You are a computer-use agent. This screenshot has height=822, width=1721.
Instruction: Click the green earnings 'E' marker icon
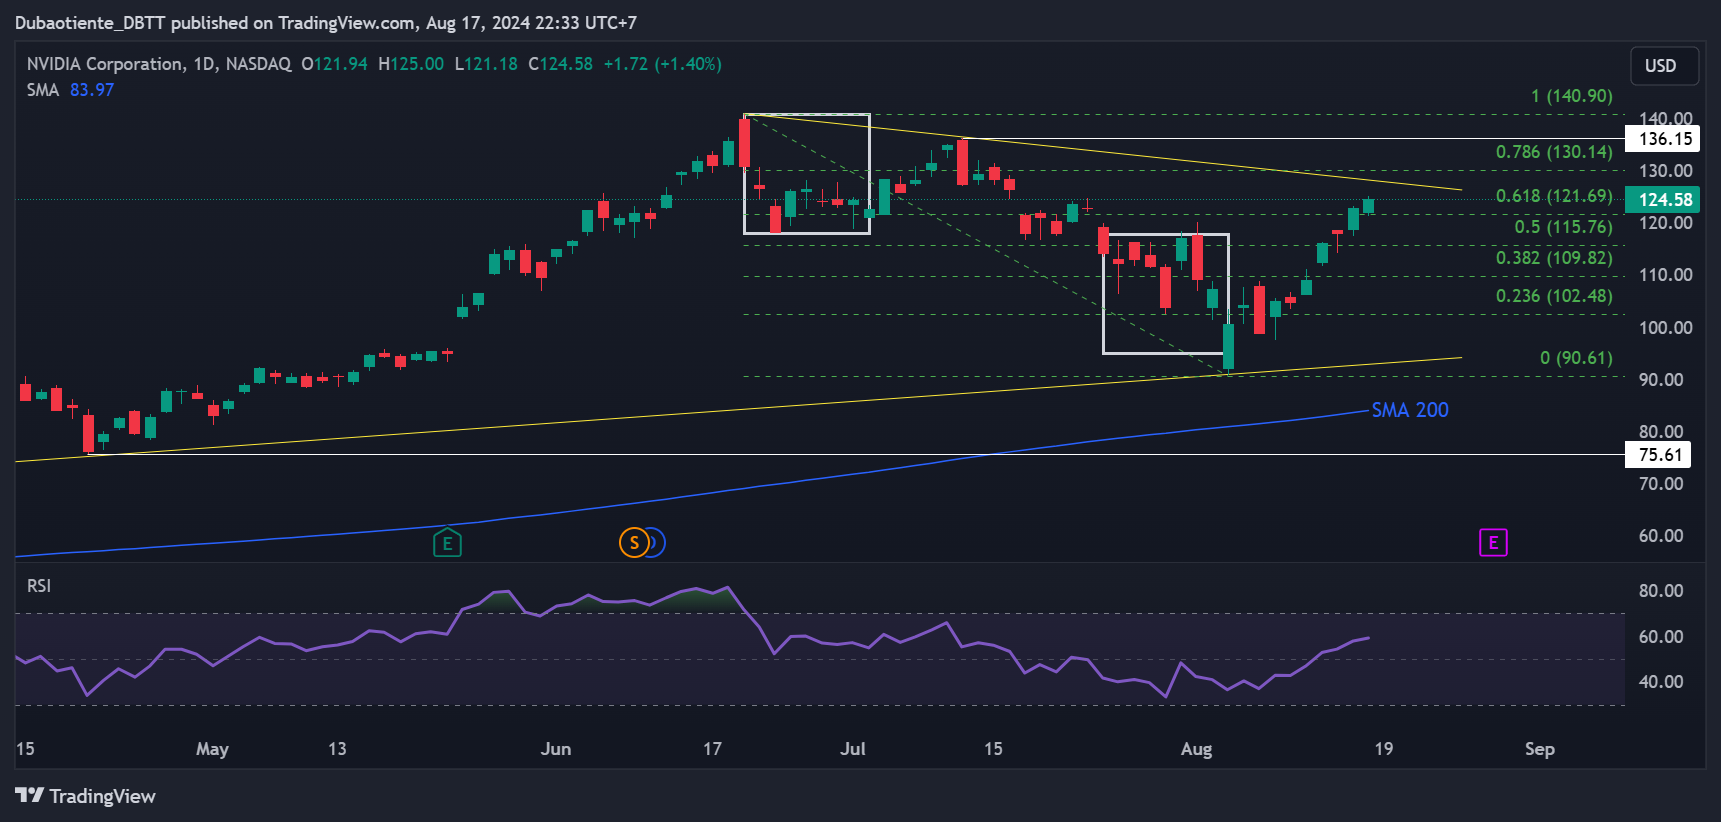(x=447, y=543)
